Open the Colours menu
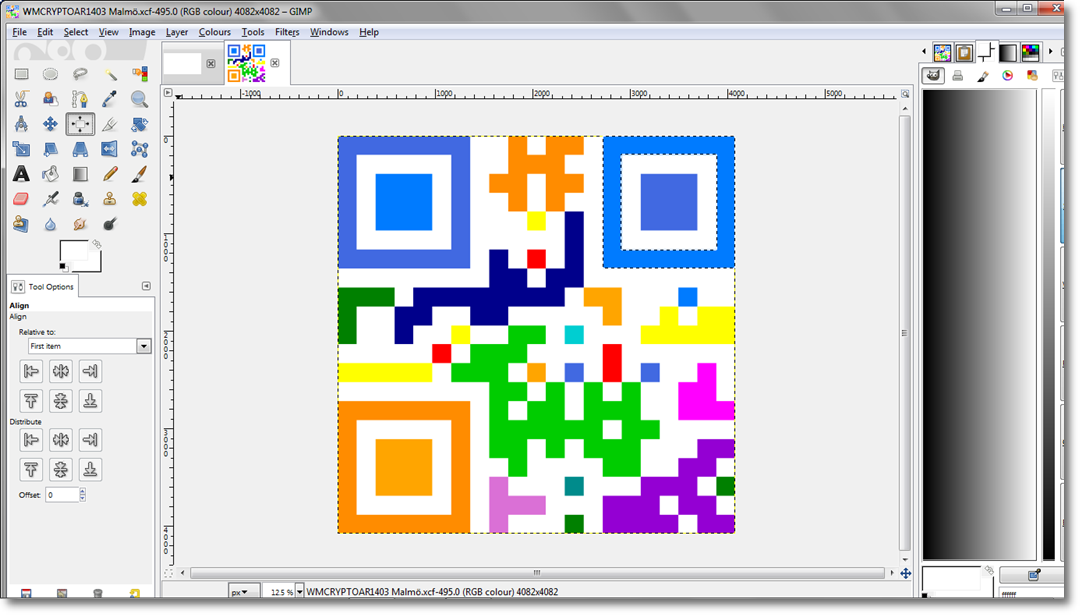 coord(214,32)
